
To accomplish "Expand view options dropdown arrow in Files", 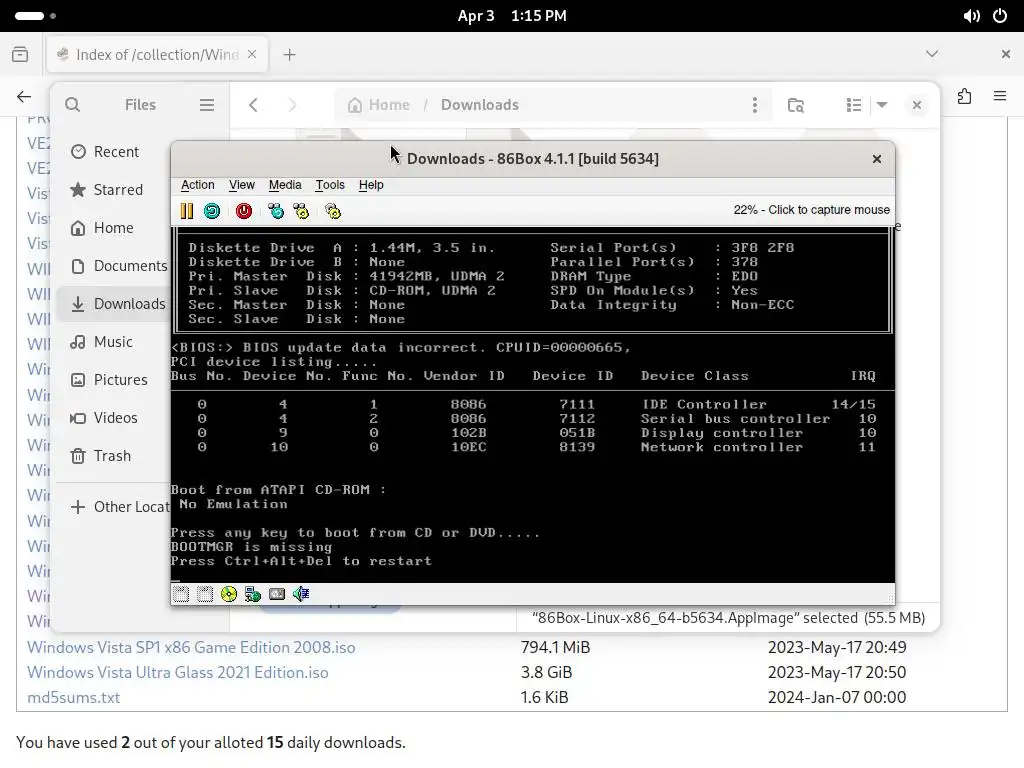I will point(882,104).
